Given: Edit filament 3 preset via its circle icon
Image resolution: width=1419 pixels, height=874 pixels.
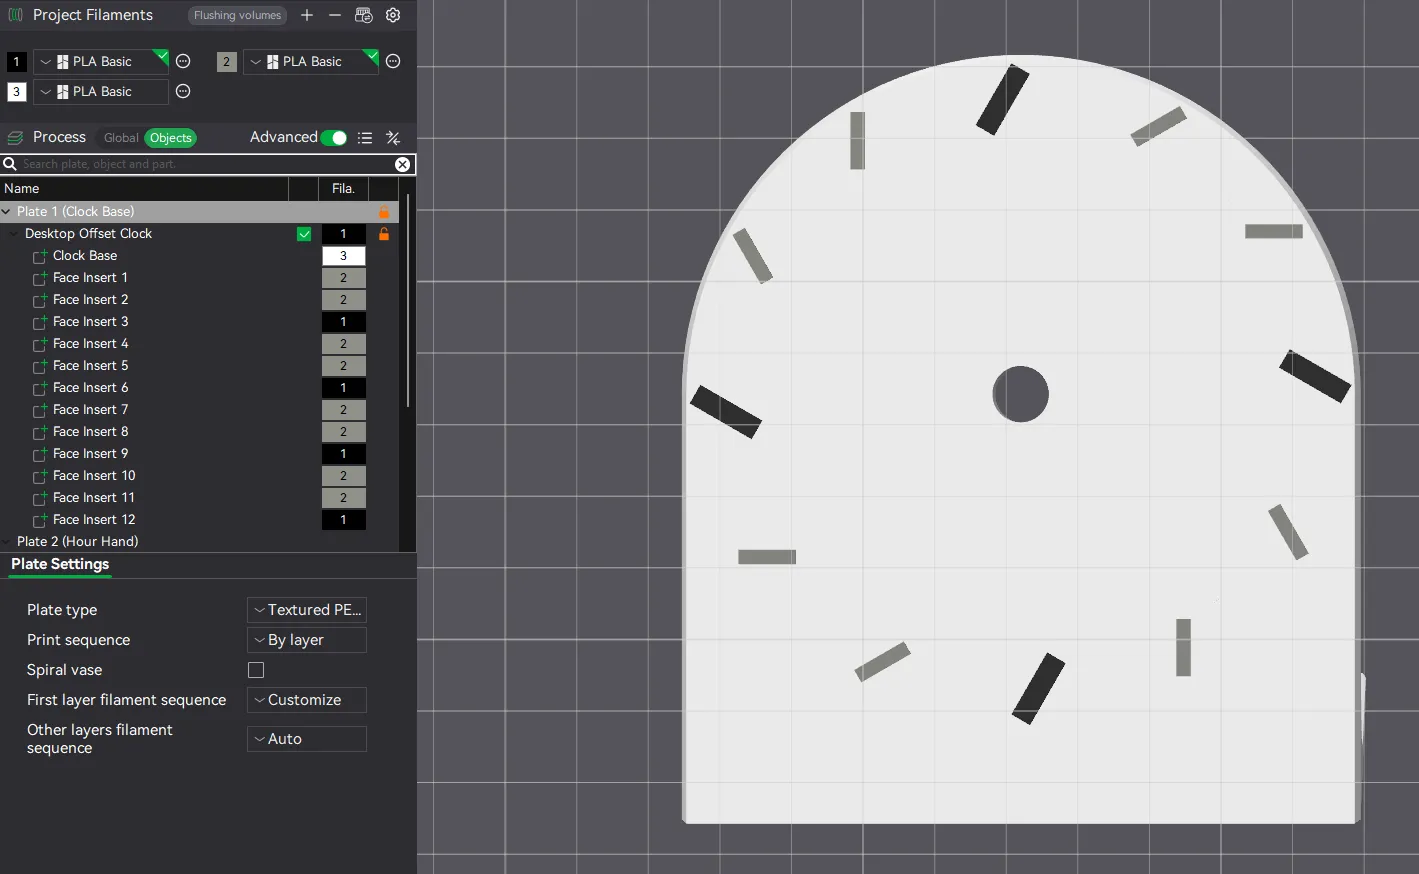Looking at the screenshot, I should [x=183, y=91].
